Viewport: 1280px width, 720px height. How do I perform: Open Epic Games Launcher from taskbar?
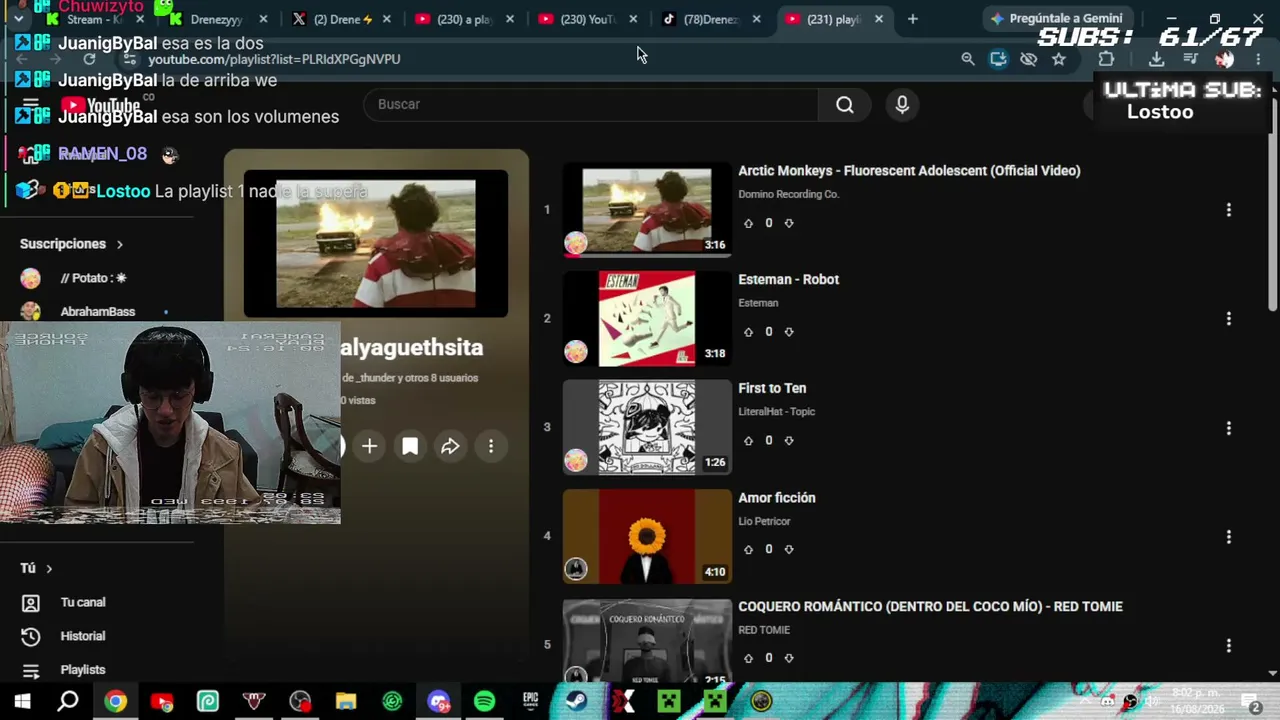click(530, 701)
